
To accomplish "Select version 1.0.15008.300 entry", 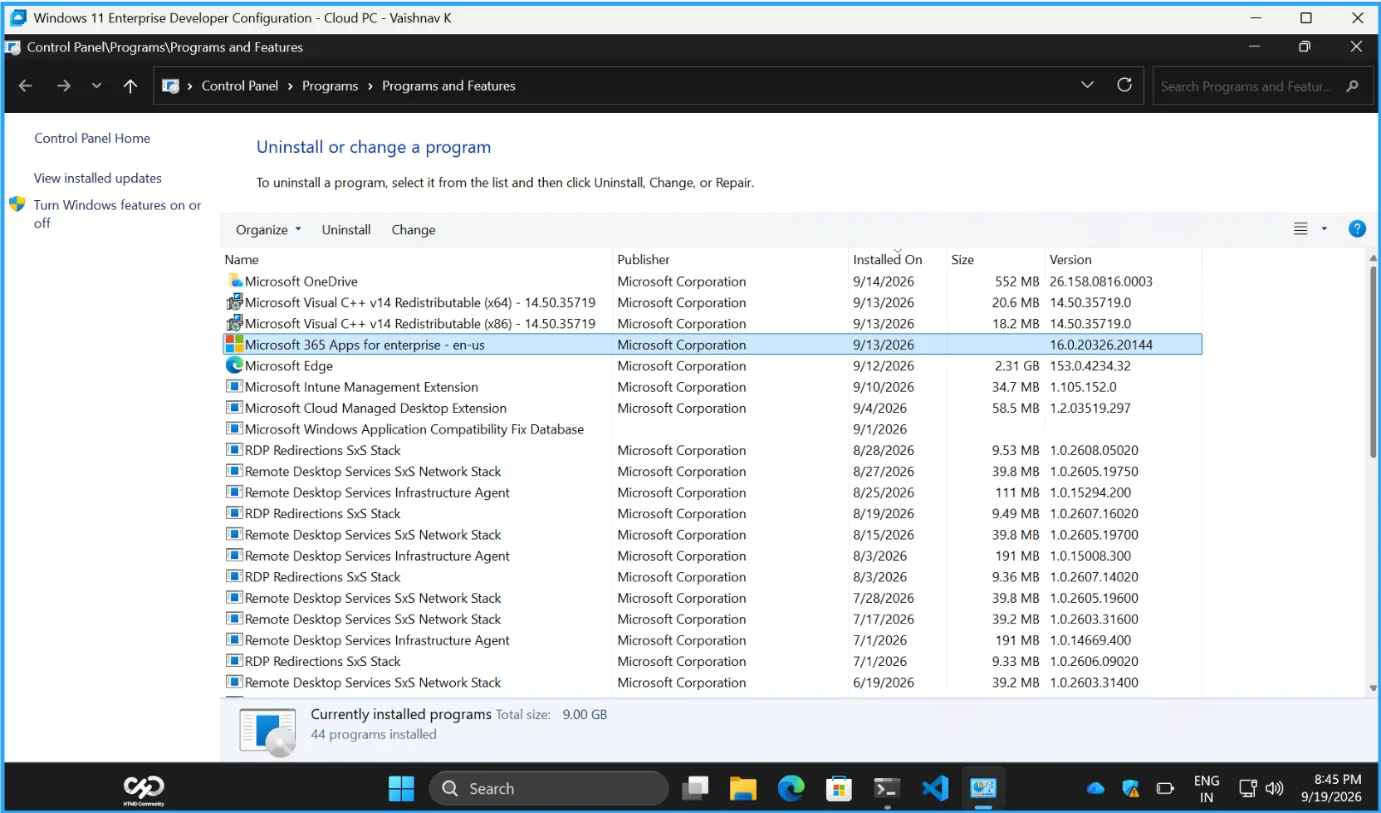I will point(712,555).
